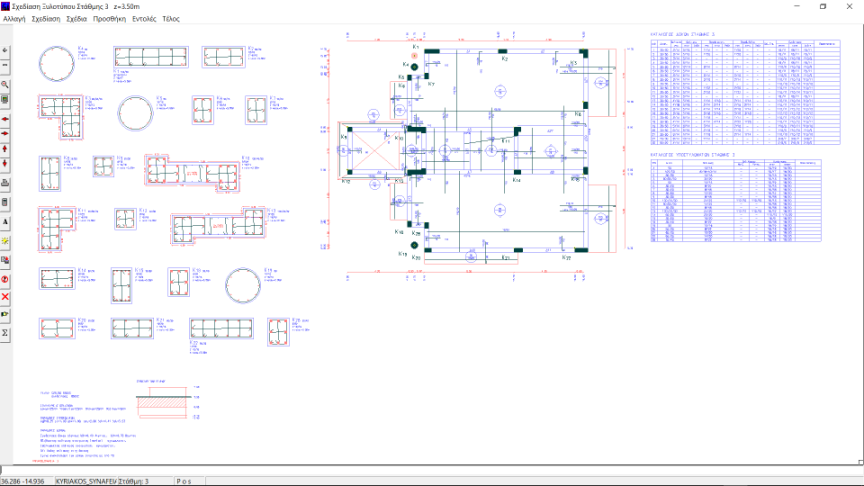The width and height of the screenshot is (864, 486).
Task: Select the text tool marked with letter A
Action: (x=6, y=222)
